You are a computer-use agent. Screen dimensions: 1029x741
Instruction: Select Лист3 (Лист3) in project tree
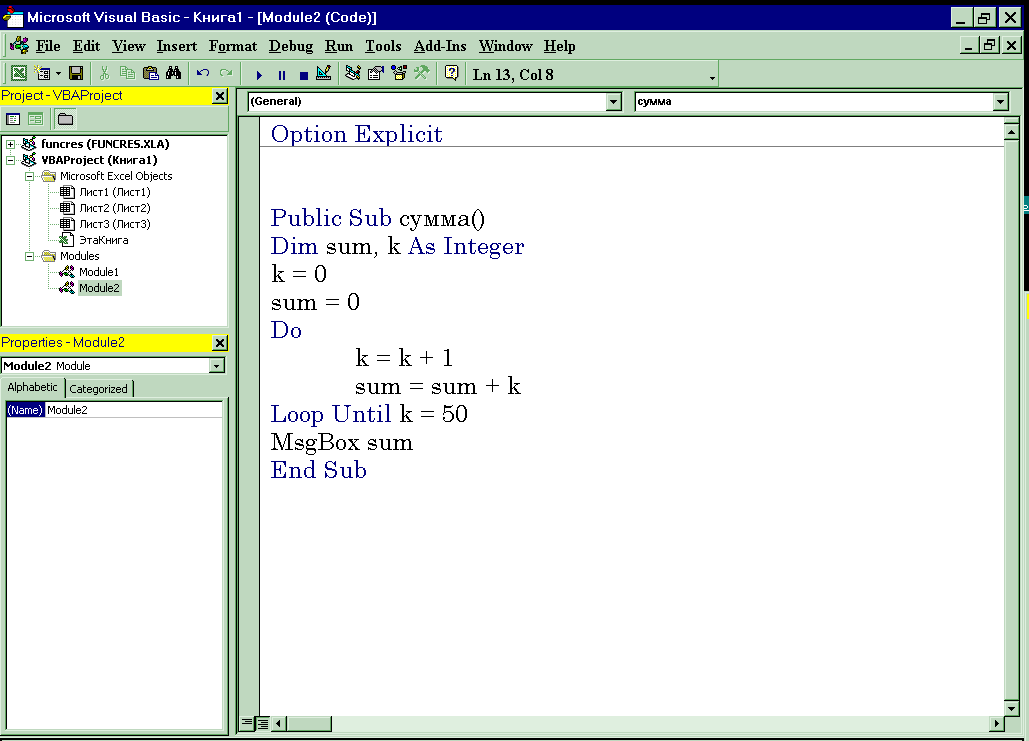point(115,224)
